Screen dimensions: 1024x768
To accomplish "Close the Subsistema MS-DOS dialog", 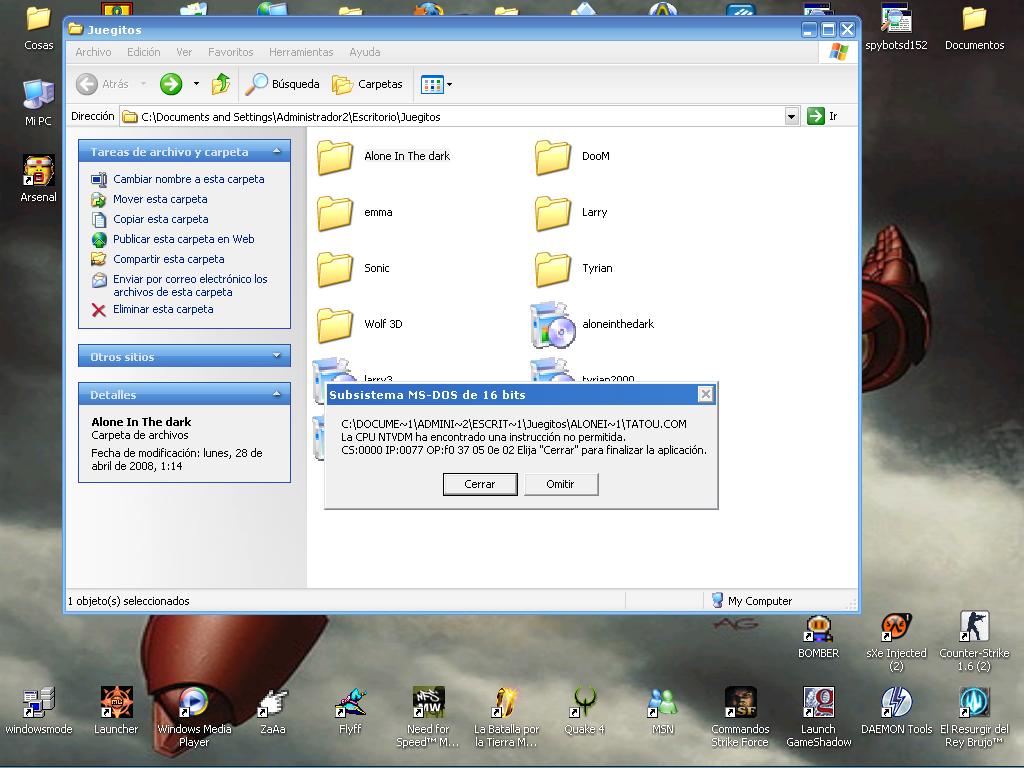I will coord(705,394).
